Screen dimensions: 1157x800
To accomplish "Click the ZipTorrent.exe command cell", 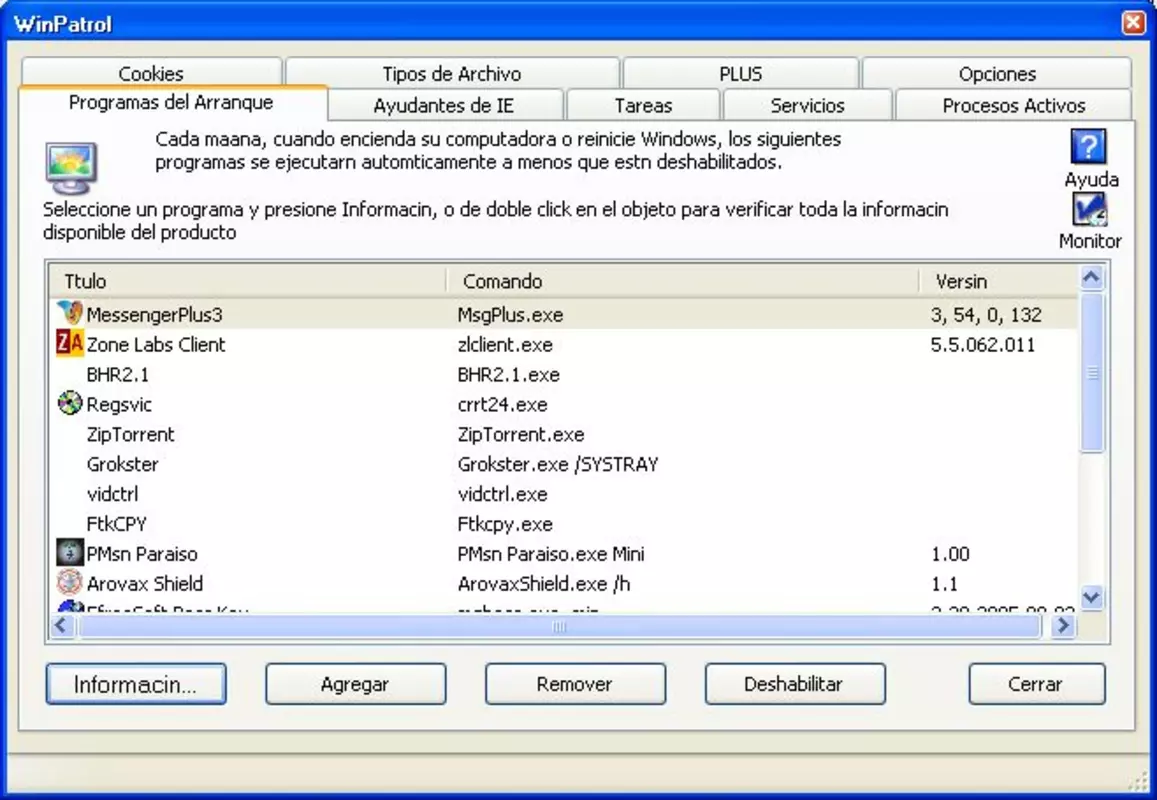I will (x=521, y=434).
